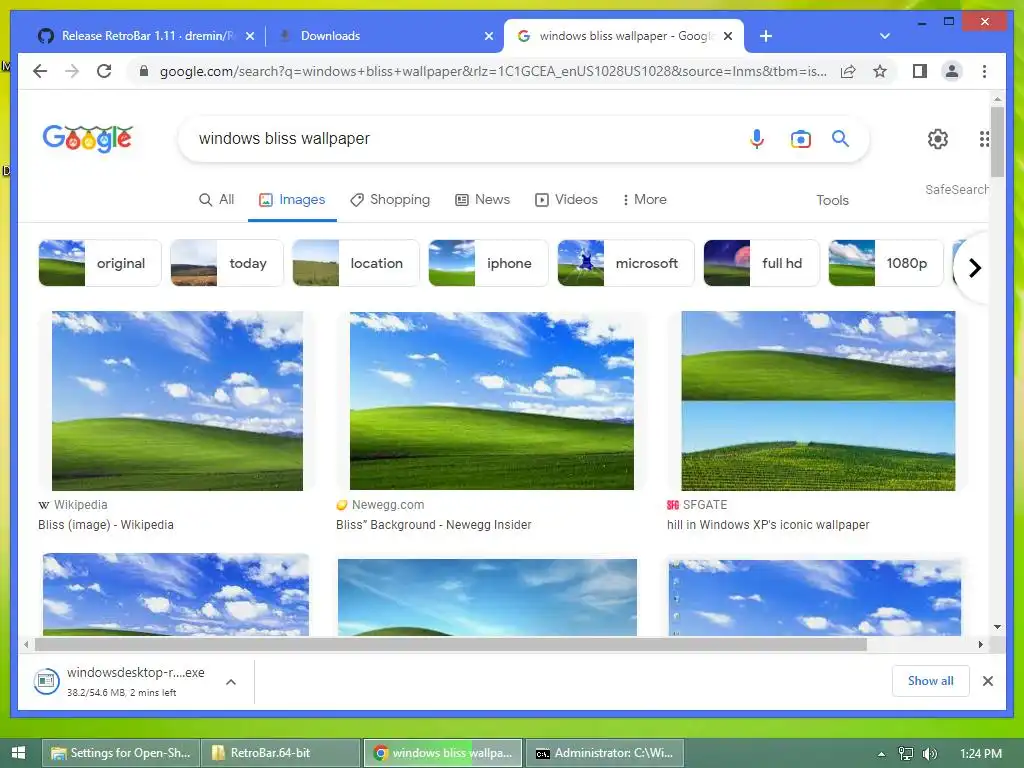
Task: Filter by the full hd chip
Action: (x=761, y=263)
